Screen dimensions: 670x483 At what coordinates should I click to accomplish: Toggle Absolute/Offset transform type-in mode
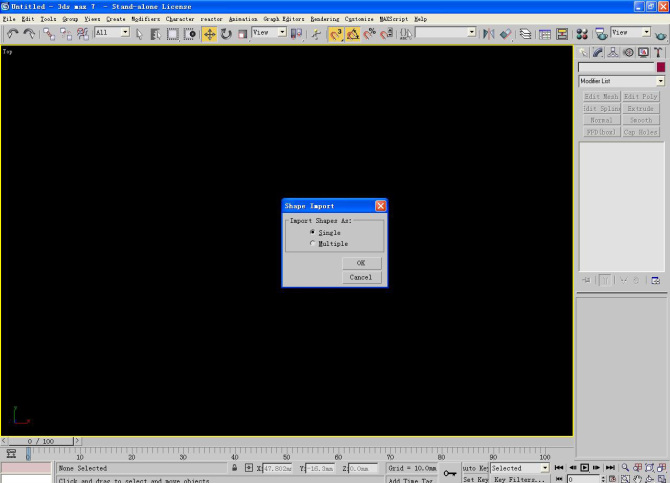[x=249, y=468]
